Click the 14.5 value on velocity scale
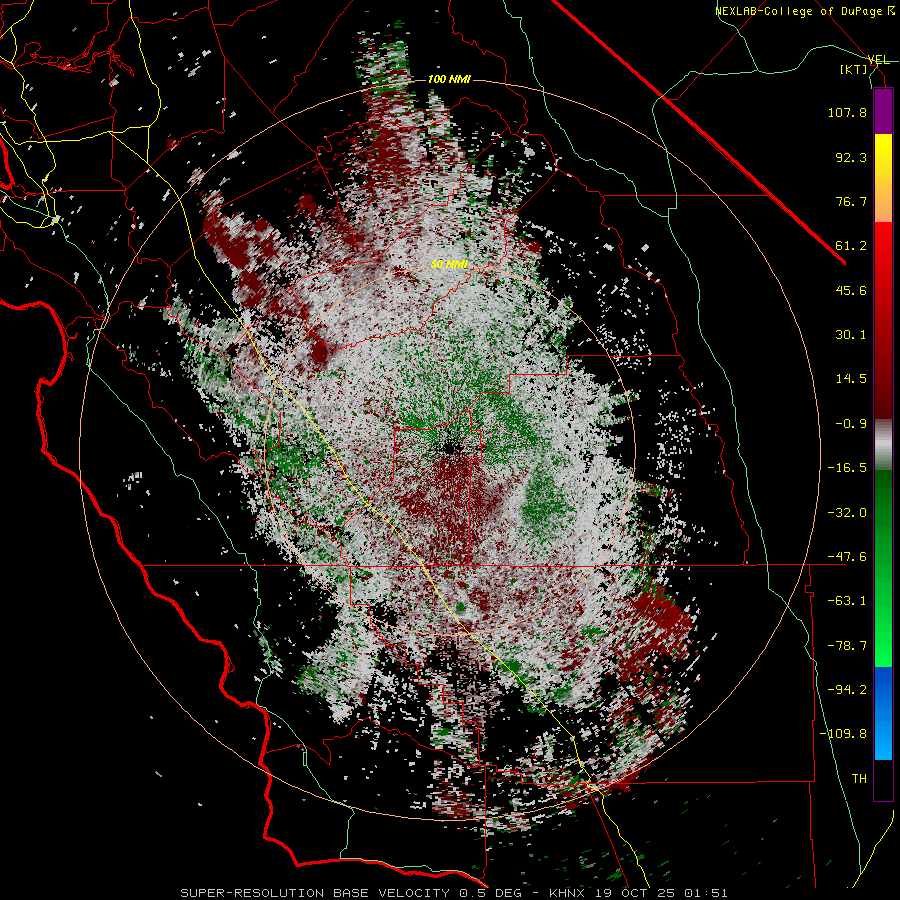This screenshot has height=900, width=900. coord(851,379)
